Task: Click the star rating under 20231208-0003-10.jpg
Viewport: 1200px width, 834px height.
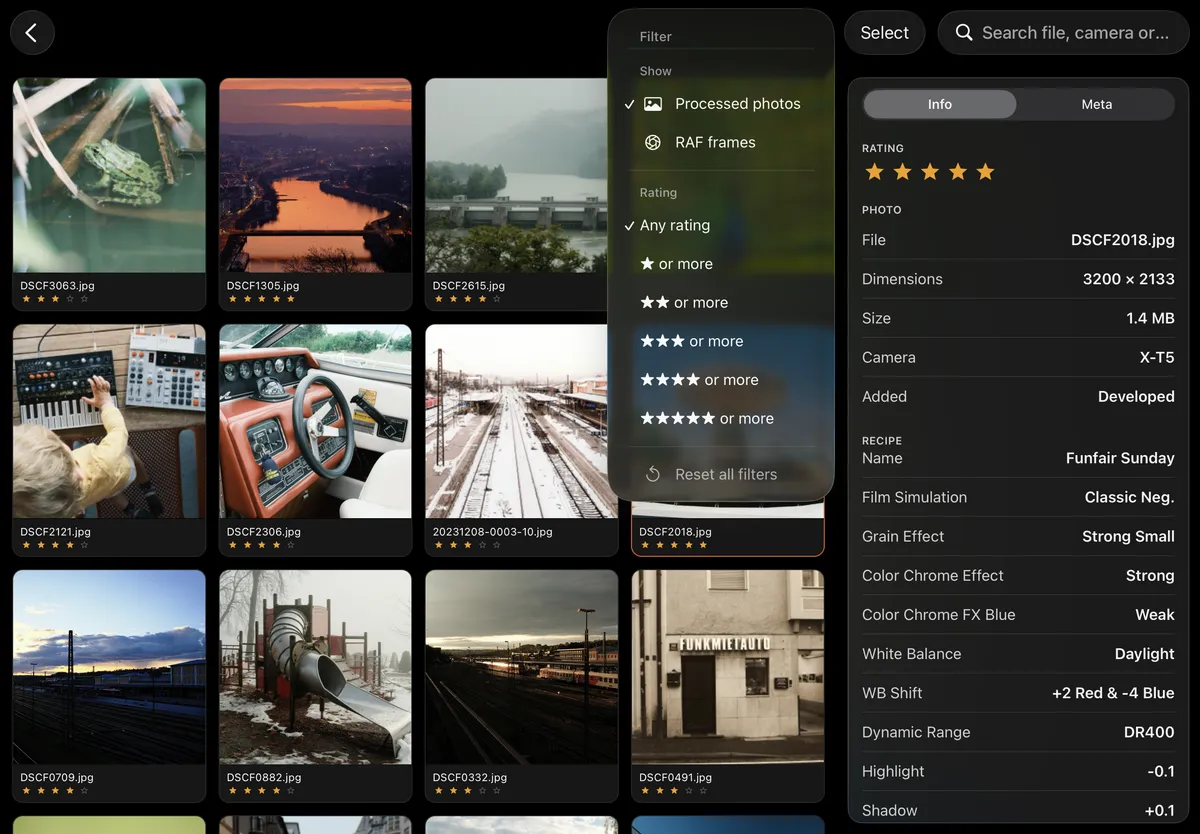Action: (467, 545)
